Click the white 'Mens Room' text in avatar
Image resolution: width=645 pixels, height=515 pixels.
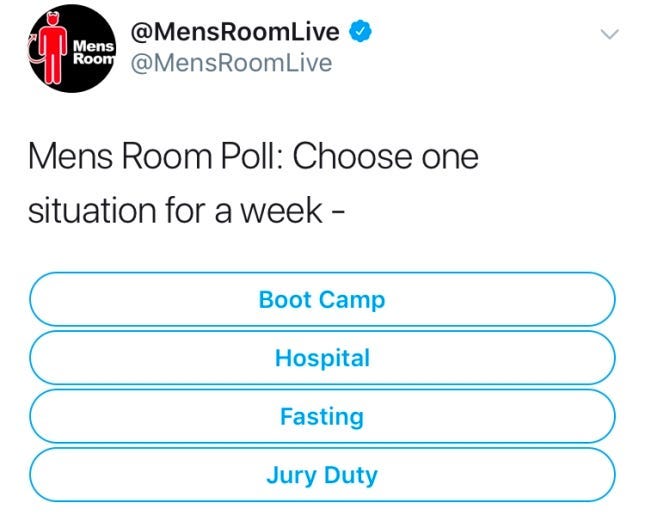point(94,51)
